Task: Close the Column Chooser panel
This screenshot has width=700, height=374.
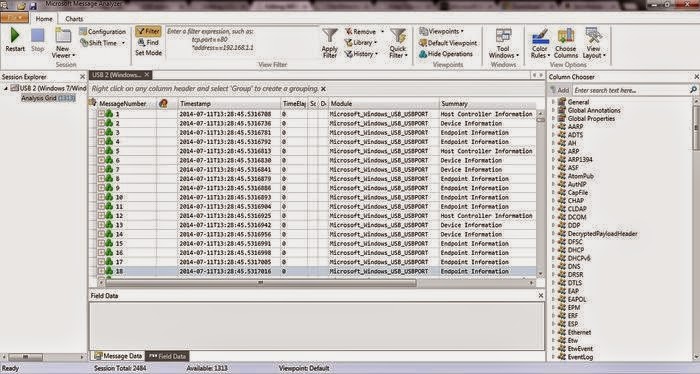Action: (696, 77)
